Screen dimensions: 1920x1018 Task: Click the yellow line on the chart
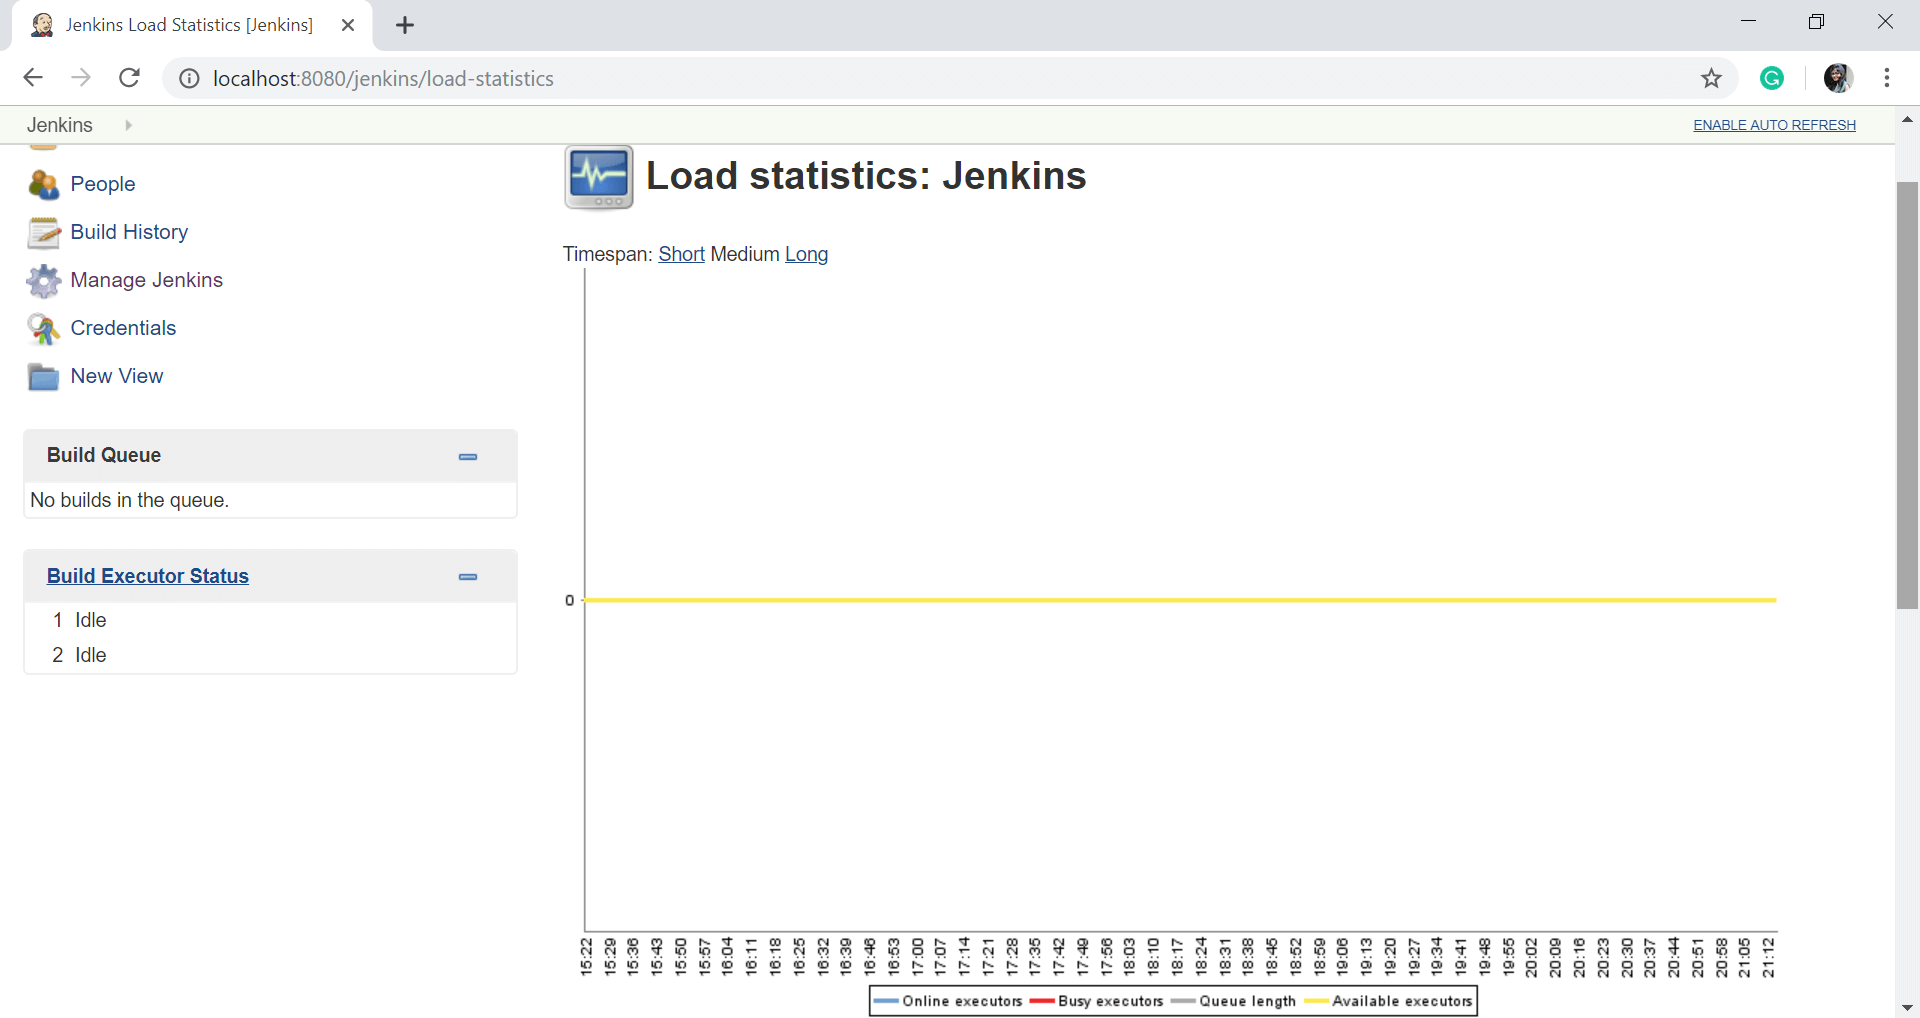click(x=1180, y=600)
